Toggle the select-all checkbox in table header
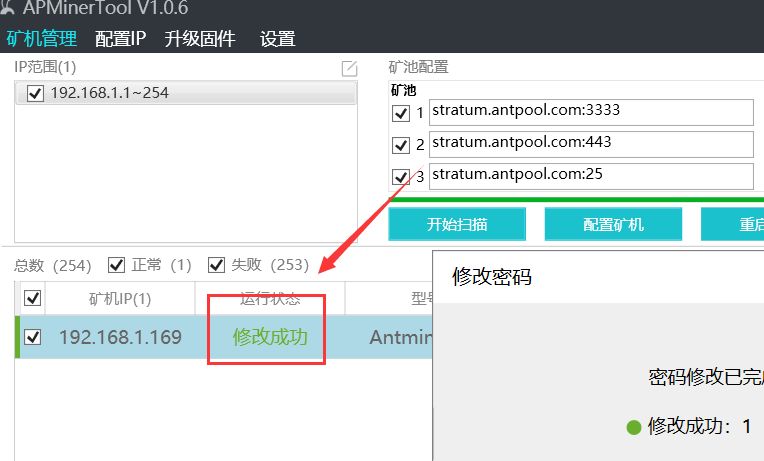This screenshot has width=764, height=461. [32, 298]
